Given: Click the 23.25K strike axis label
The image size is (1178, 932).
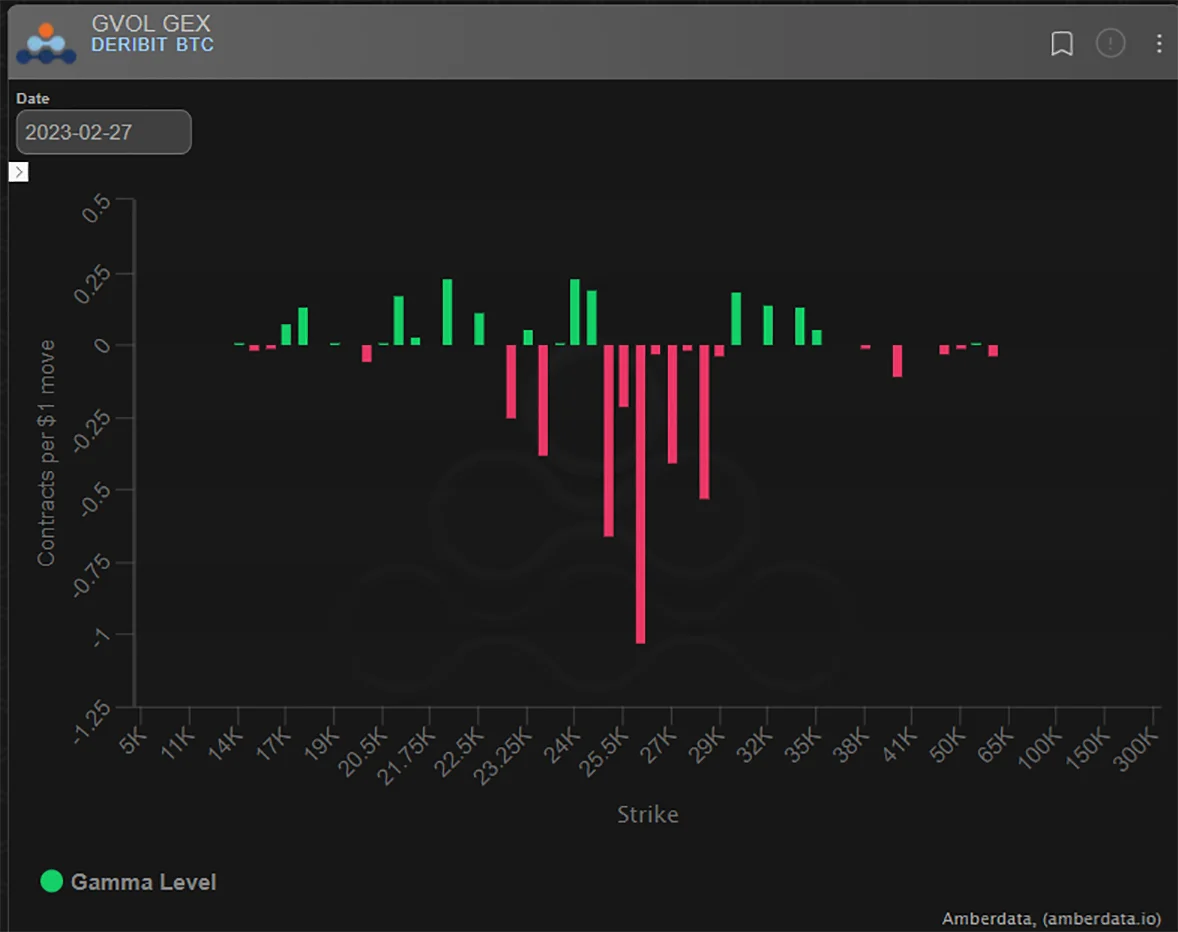Looking at the screenshot, I should (503, 756).
